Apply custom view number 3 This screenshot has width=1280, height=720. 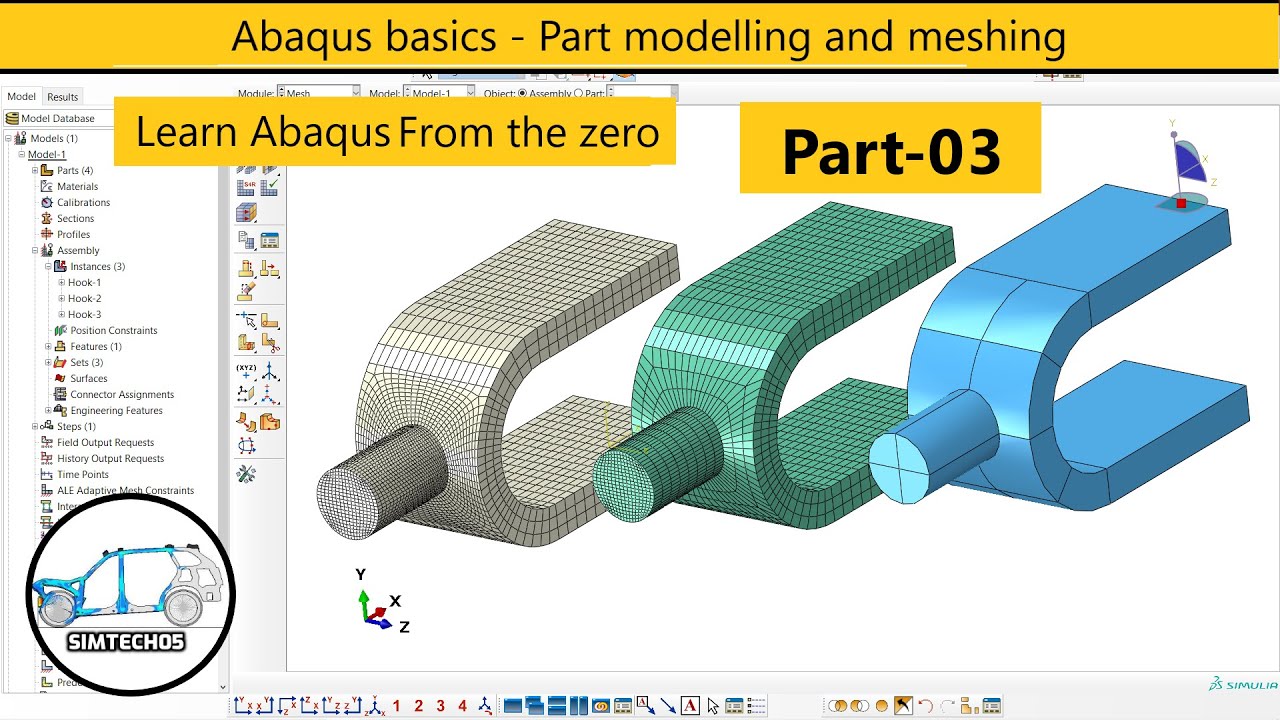440,705
